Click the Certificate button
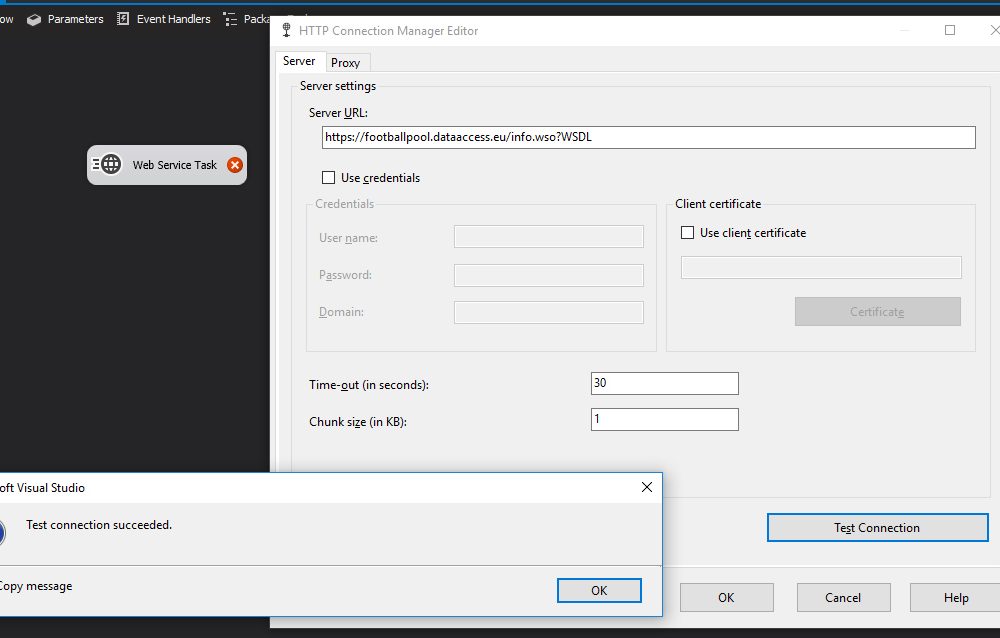Screen dimensions: 1000x638 click(x=878, y=311)
